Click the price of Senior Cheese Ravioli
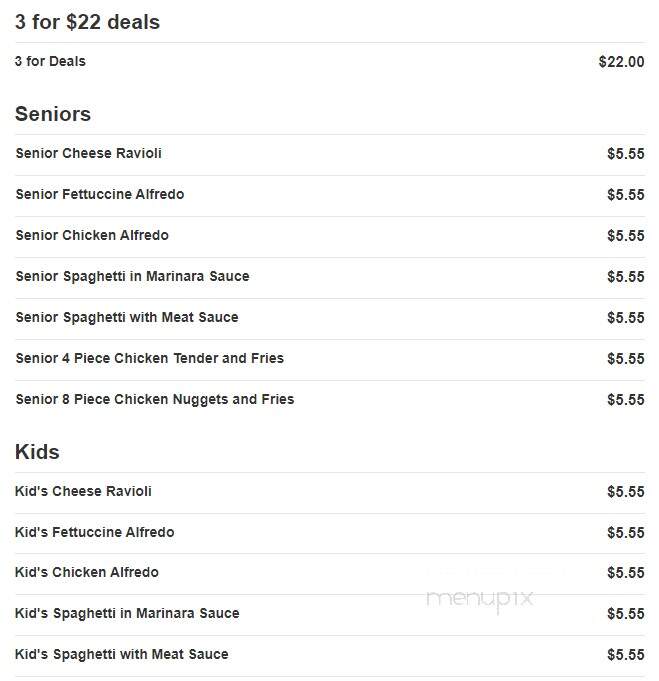The width and height of the screenshot is (659, 681). pos(626,154)
